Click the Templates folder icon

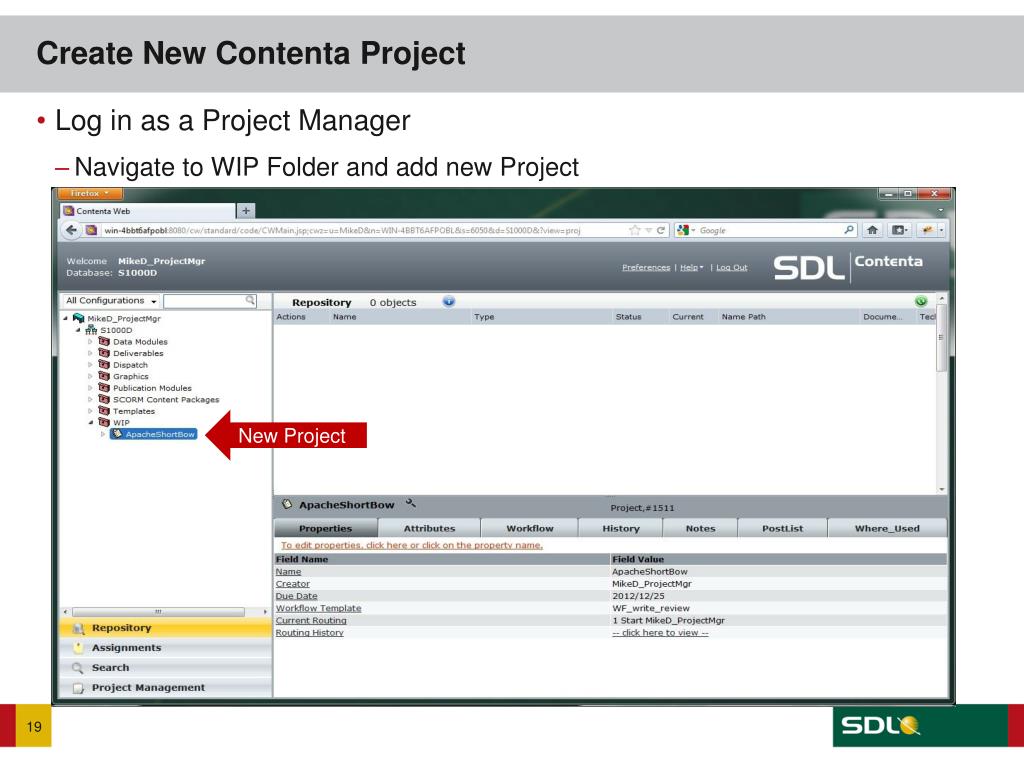pos(104,411)
